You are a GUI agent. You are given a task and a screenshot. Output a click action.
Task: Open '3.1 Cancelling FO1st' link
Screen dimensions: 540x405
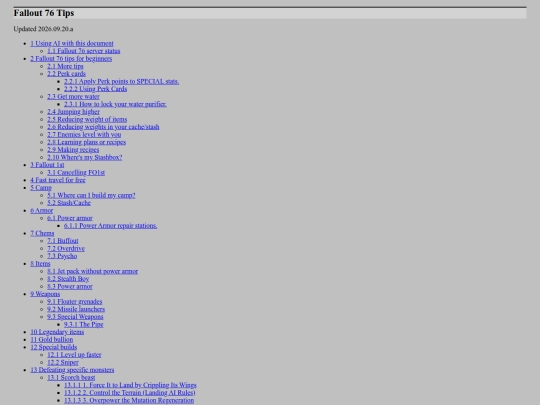(76, 172)
